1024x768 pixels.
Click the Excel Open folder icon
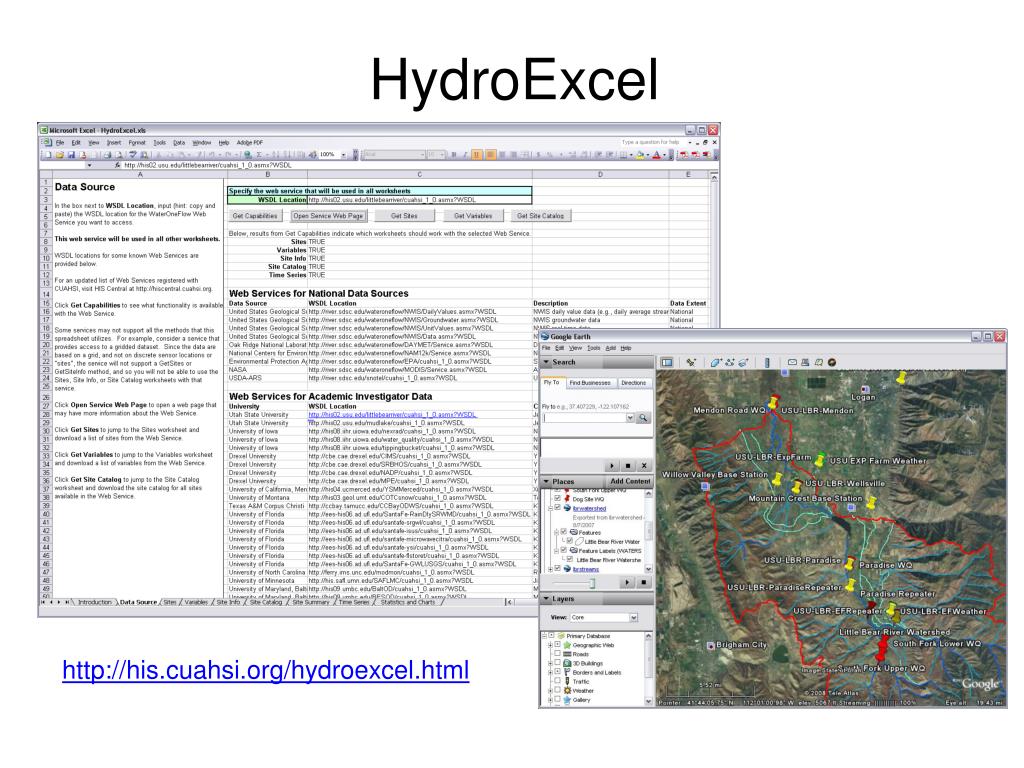coord(59,155)
